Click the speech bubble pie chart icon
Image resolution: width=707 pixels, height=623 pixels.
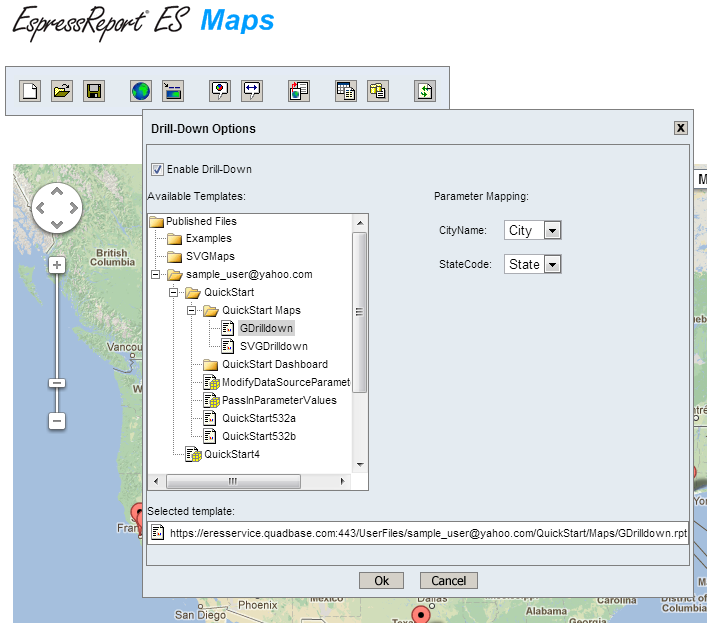(x=220, y=91)
